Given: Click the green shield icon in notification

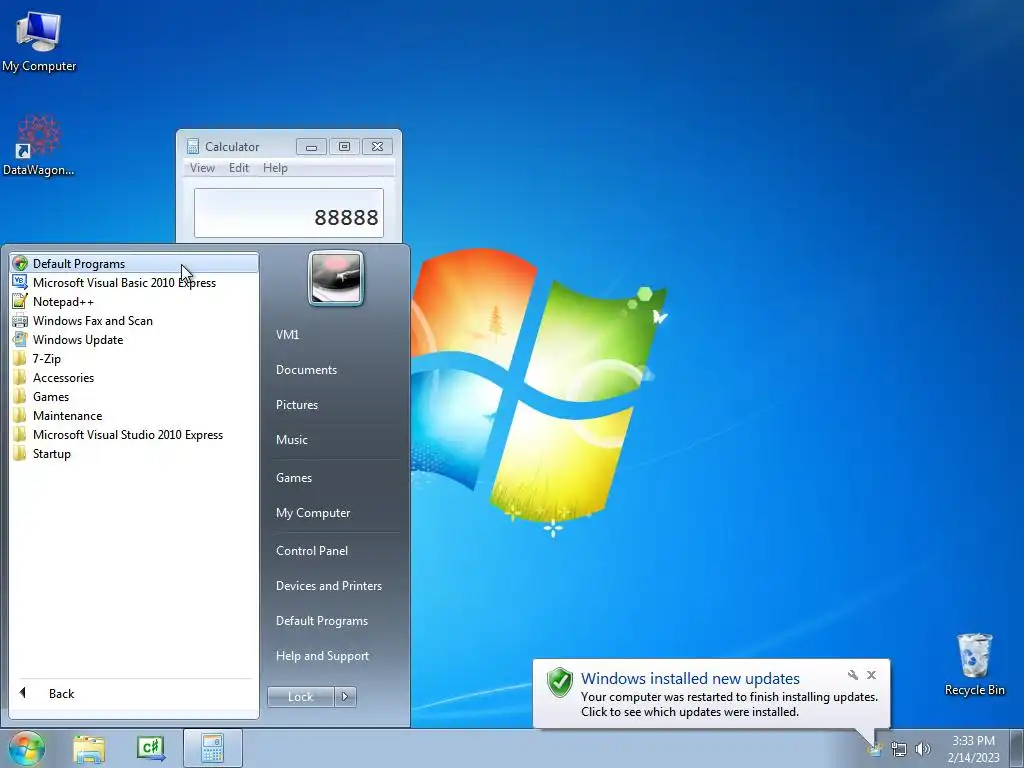Looking at the screenshot, I should (x=560, y=682).
